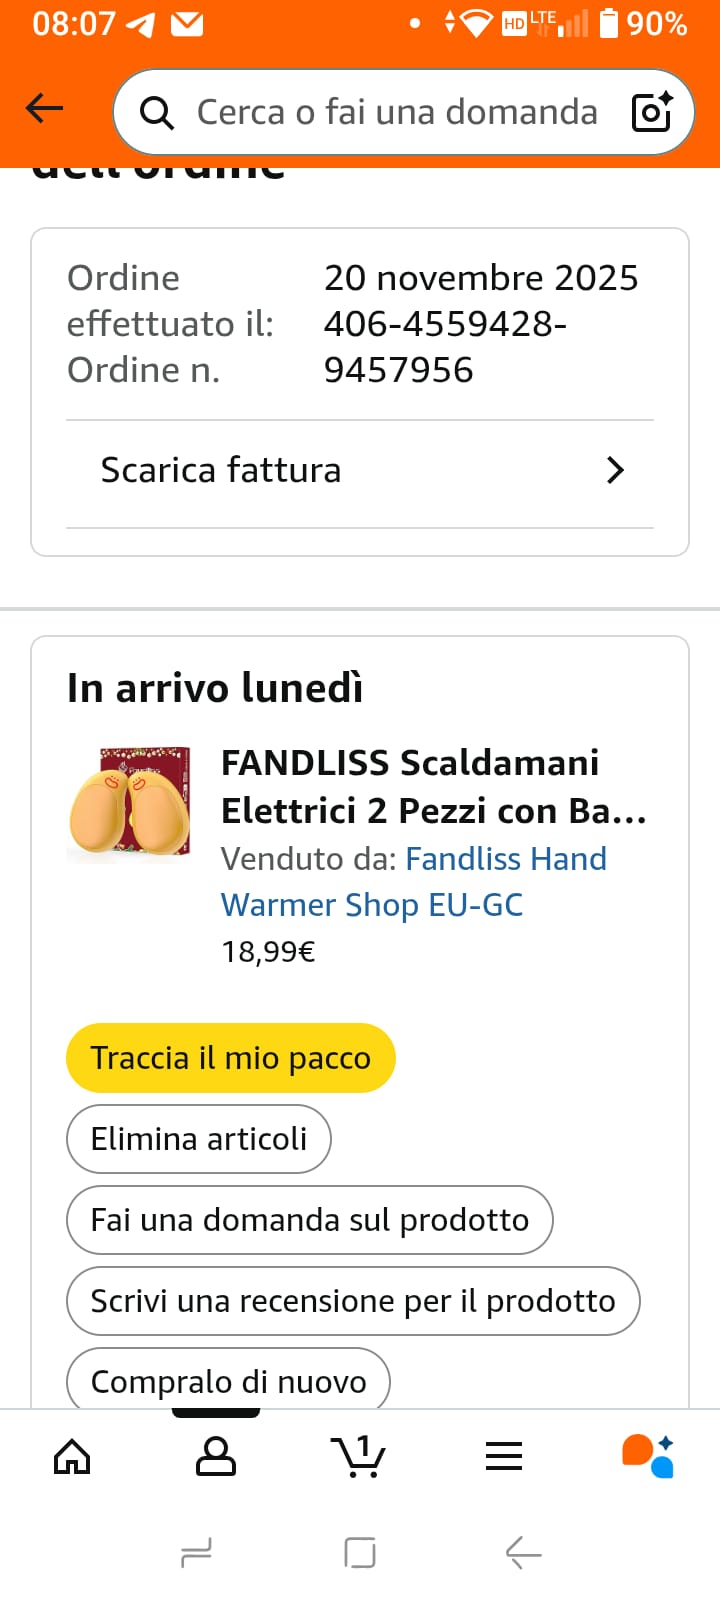
Task: Go to Home tab icon
Action: pyautogui.click(x=72, y=1457)
